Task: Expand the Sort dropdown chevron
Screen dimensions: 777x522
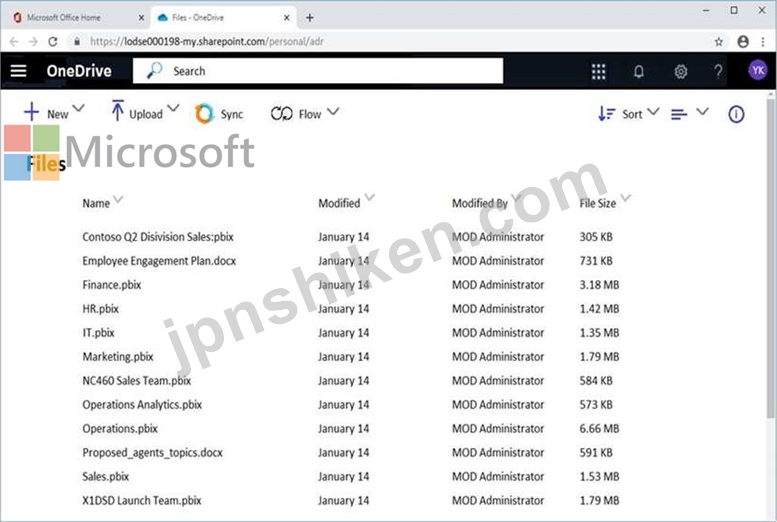Action: click(x=654, y=111)
